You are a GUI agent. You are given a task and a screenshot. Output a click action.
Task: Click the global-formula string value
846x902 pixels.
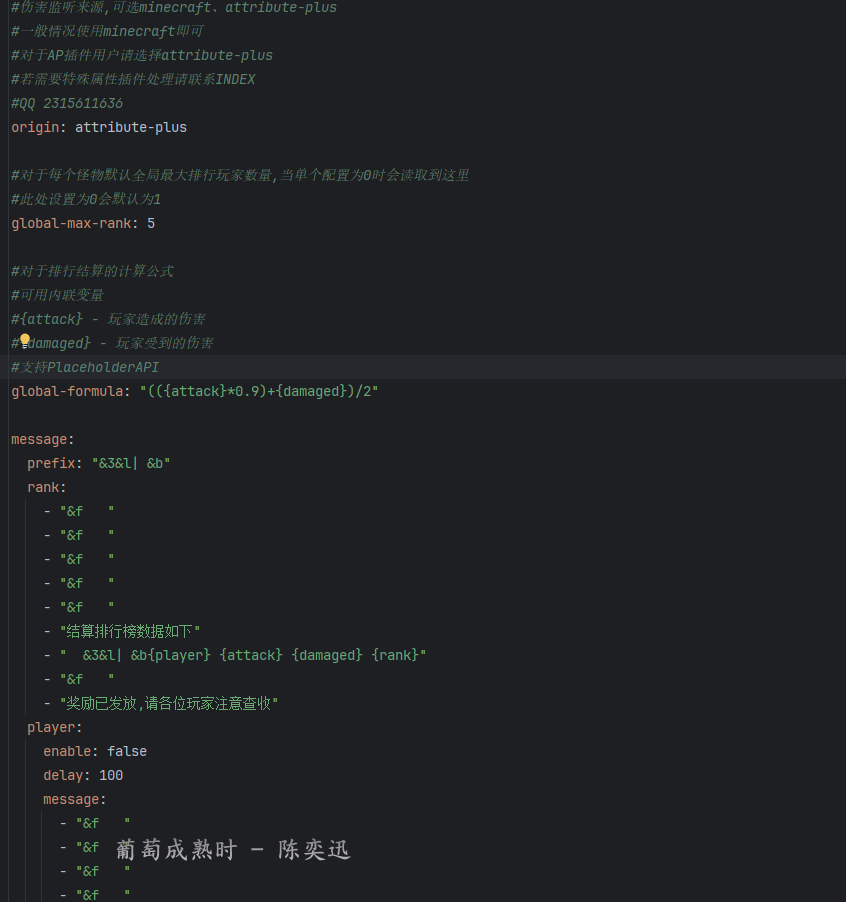259,391
